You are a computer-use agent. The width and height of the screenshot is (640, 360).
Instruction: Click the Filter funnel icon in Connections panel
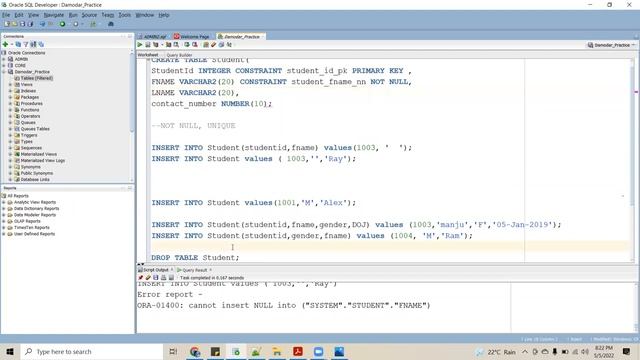pos(26,44)
